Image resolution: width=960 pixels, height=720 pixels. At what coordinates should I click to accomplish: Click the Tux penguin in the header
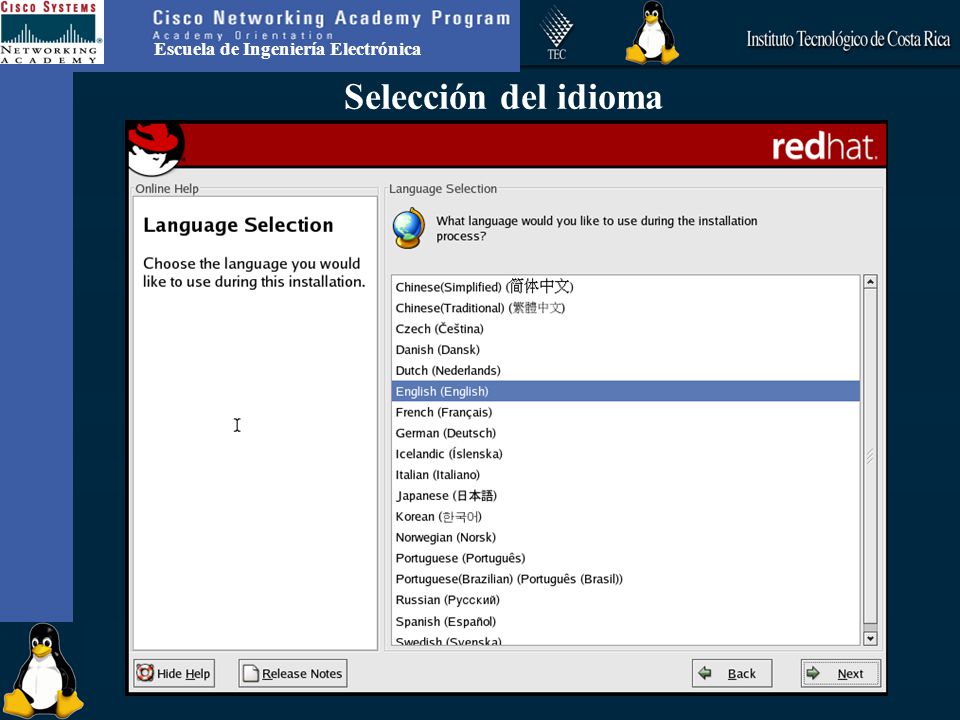pos(652,32)
